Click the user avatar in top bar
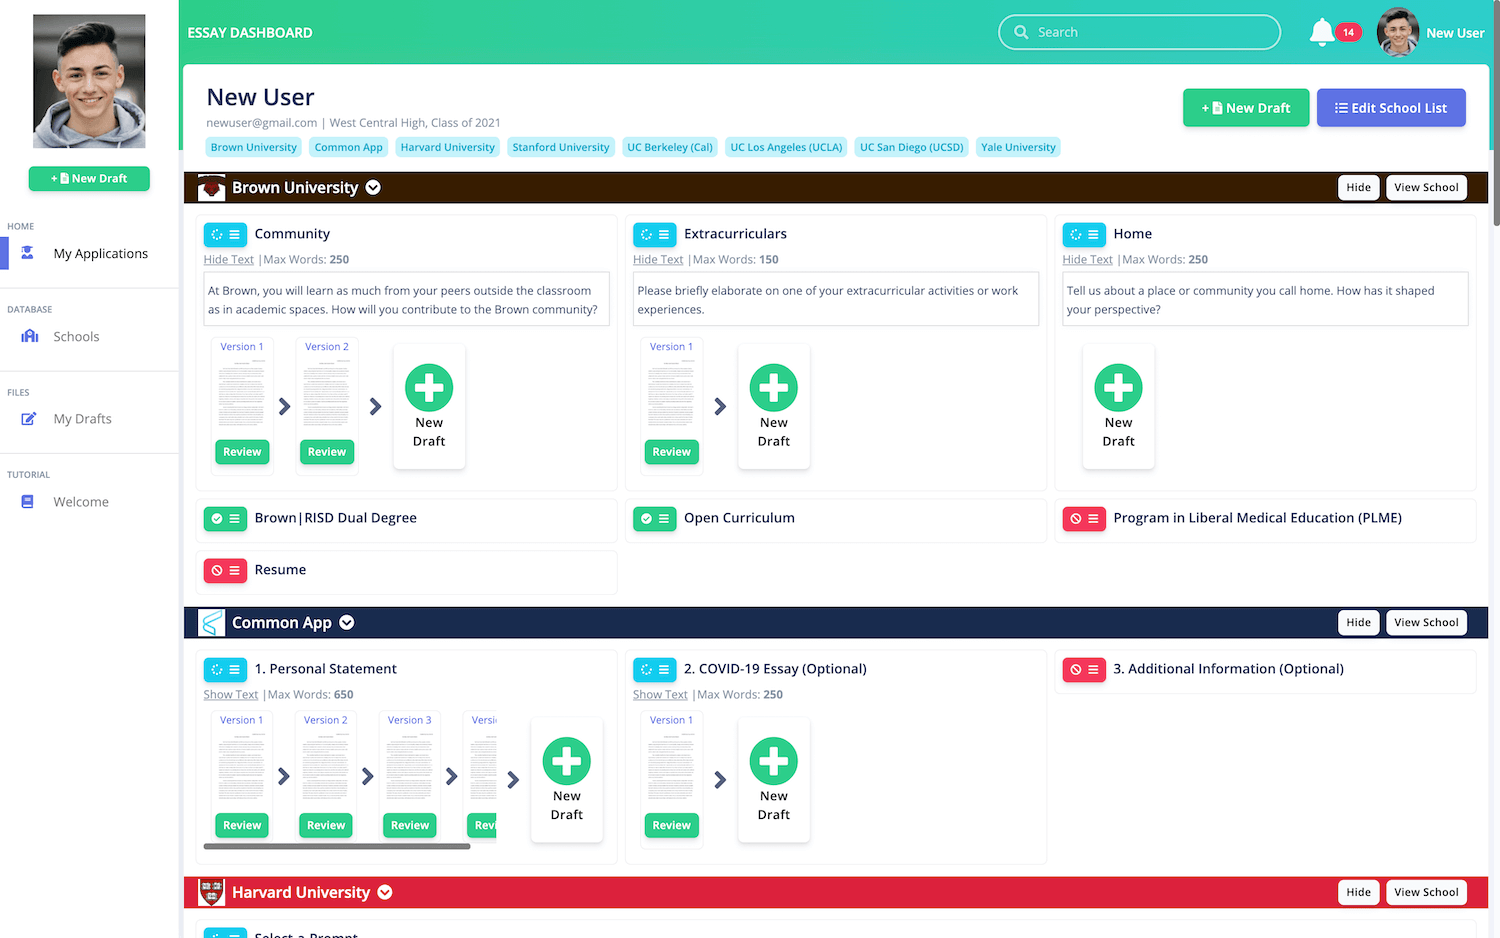The image size is (1500, 938). click(x=1397, y=32)
